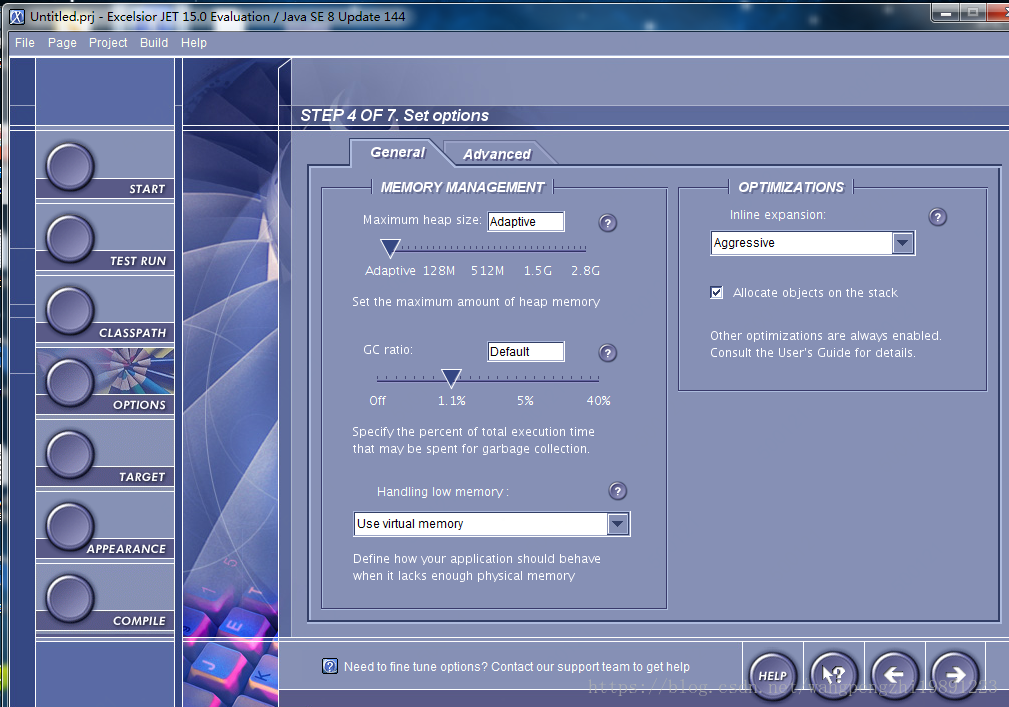
Task: Click the Excelsior JET title bar icon
Action: [x=17, y=17]
